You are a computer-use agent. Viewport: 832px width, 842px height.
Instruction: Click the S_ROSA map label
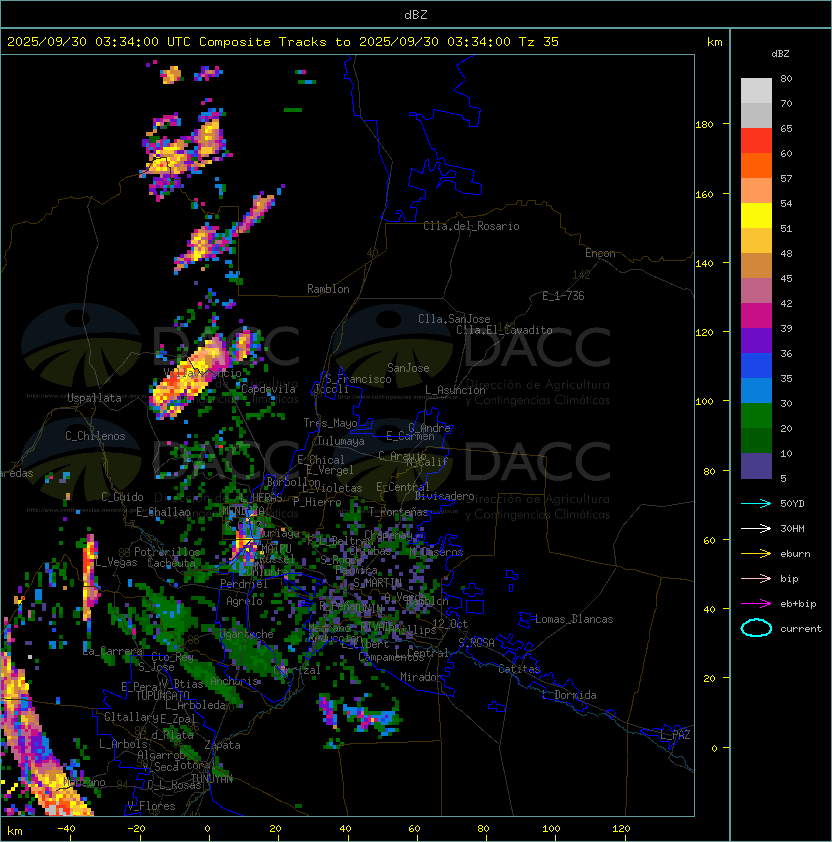click(476, 643)
